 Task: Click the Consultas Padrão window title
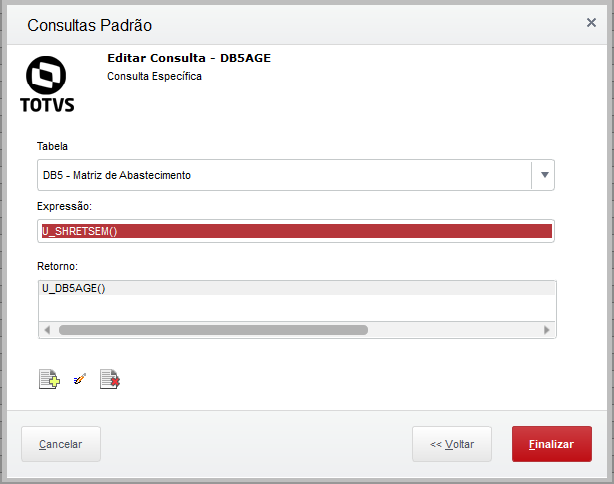point(89,25)
